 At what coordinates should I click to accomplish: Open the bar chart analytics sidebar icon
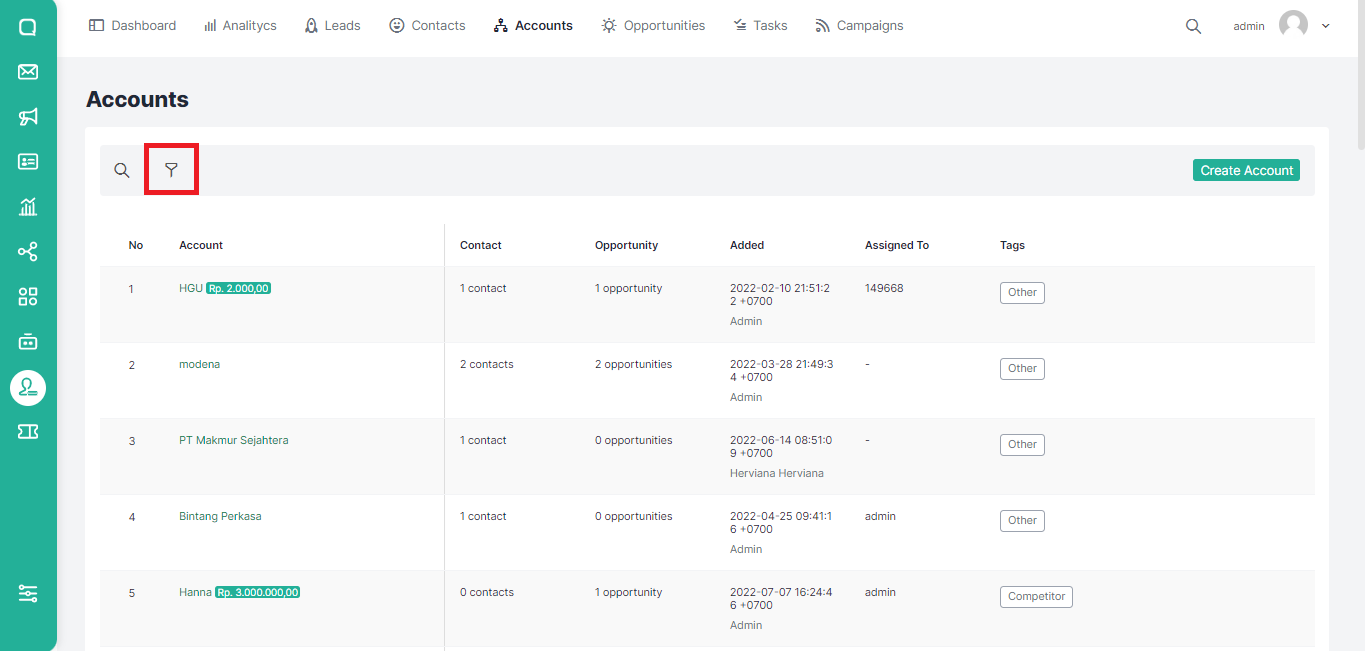coord(28,206)
